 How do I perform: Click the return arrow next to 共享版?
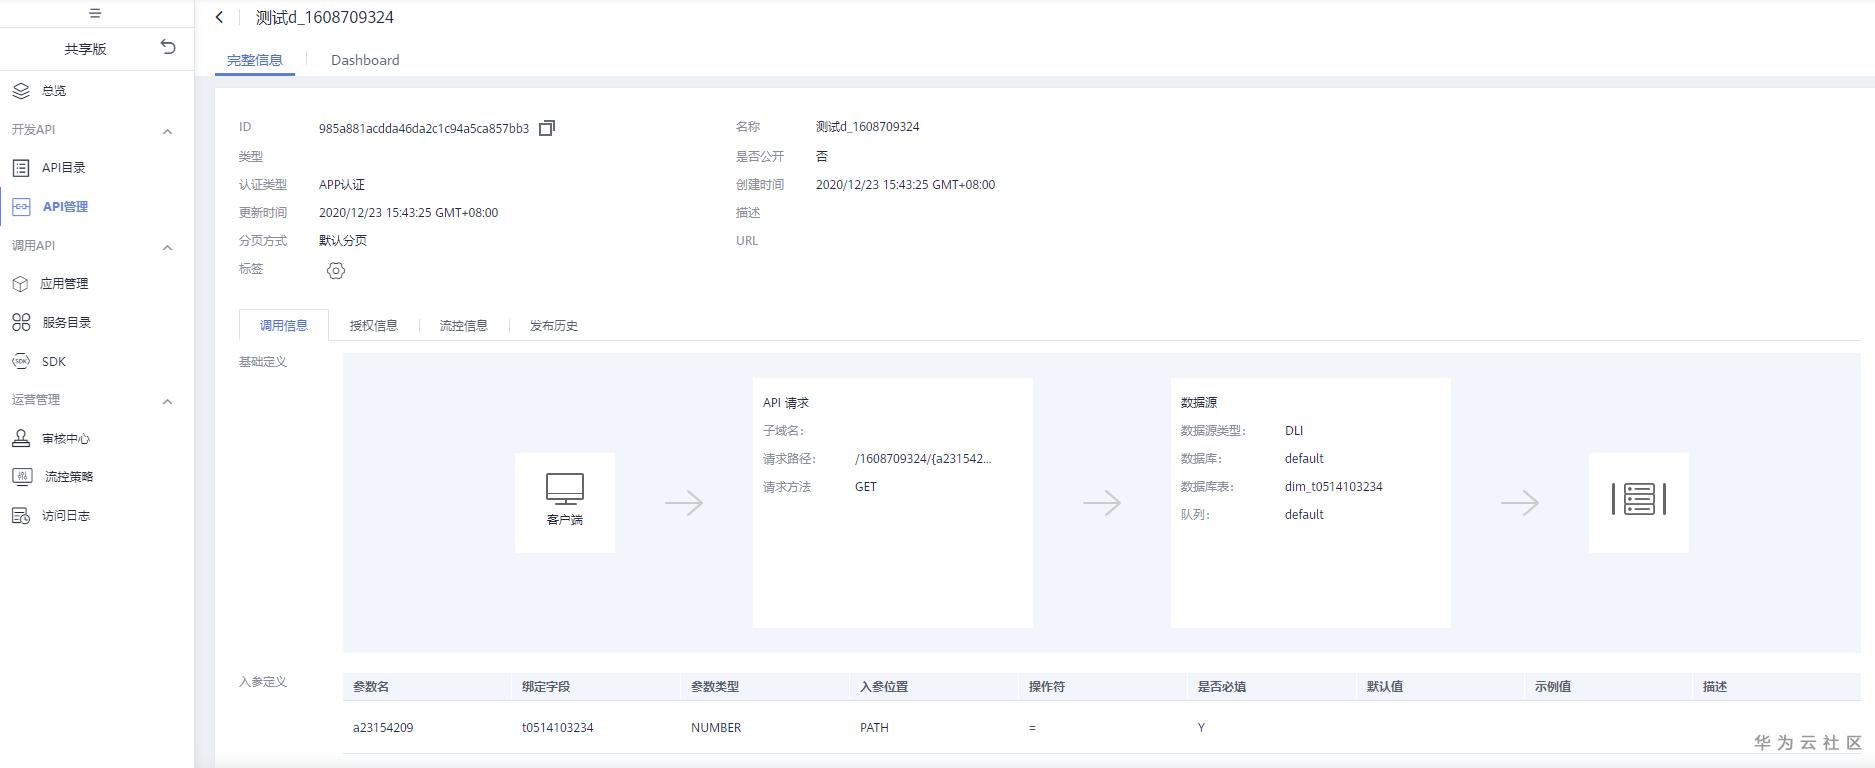click(168, 47)
